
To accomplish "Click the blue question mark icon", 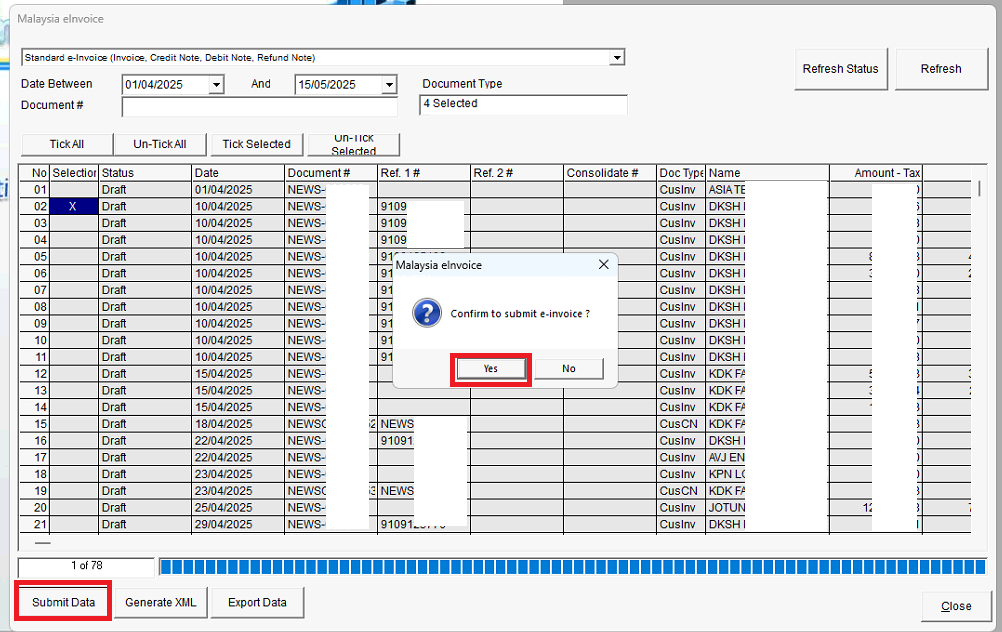I will (427, 314).
